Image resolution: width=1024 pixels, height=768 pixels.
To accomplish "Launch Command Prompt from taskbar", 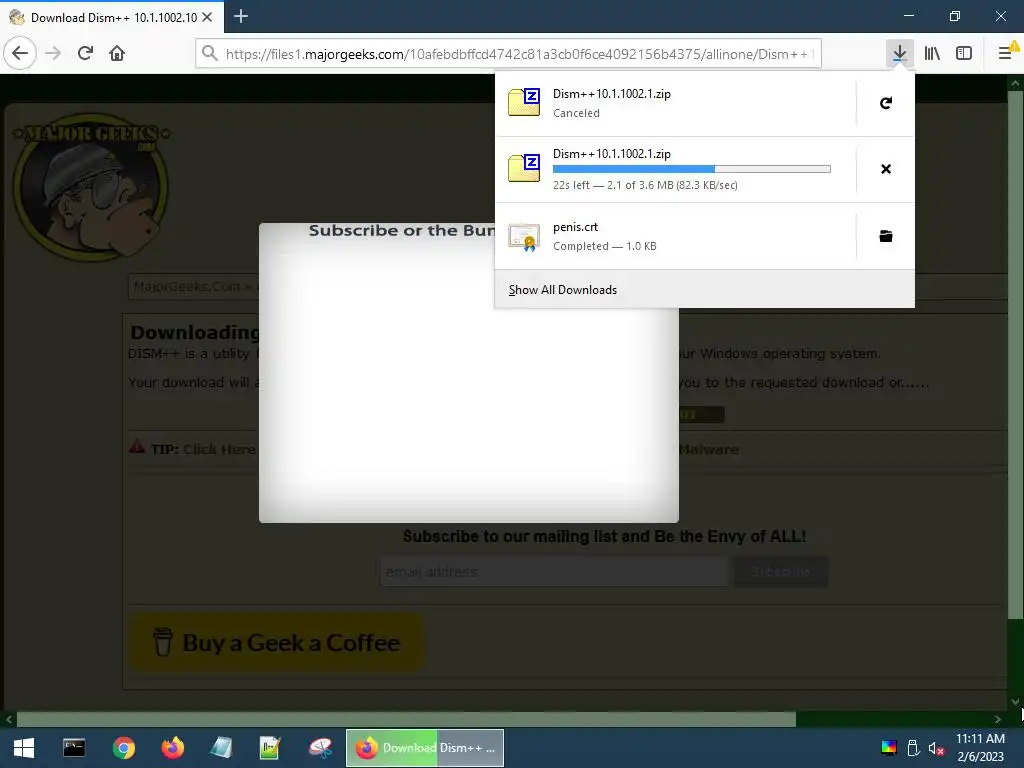I will click(74, 748).
